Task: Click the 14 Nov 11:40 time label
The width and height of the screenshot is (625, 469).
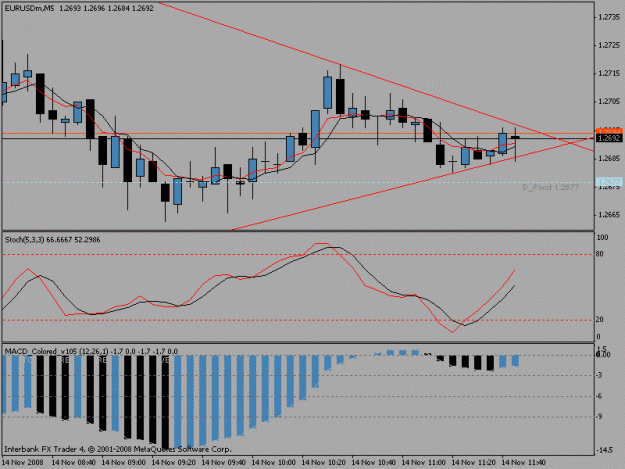Action: point(523,462)
